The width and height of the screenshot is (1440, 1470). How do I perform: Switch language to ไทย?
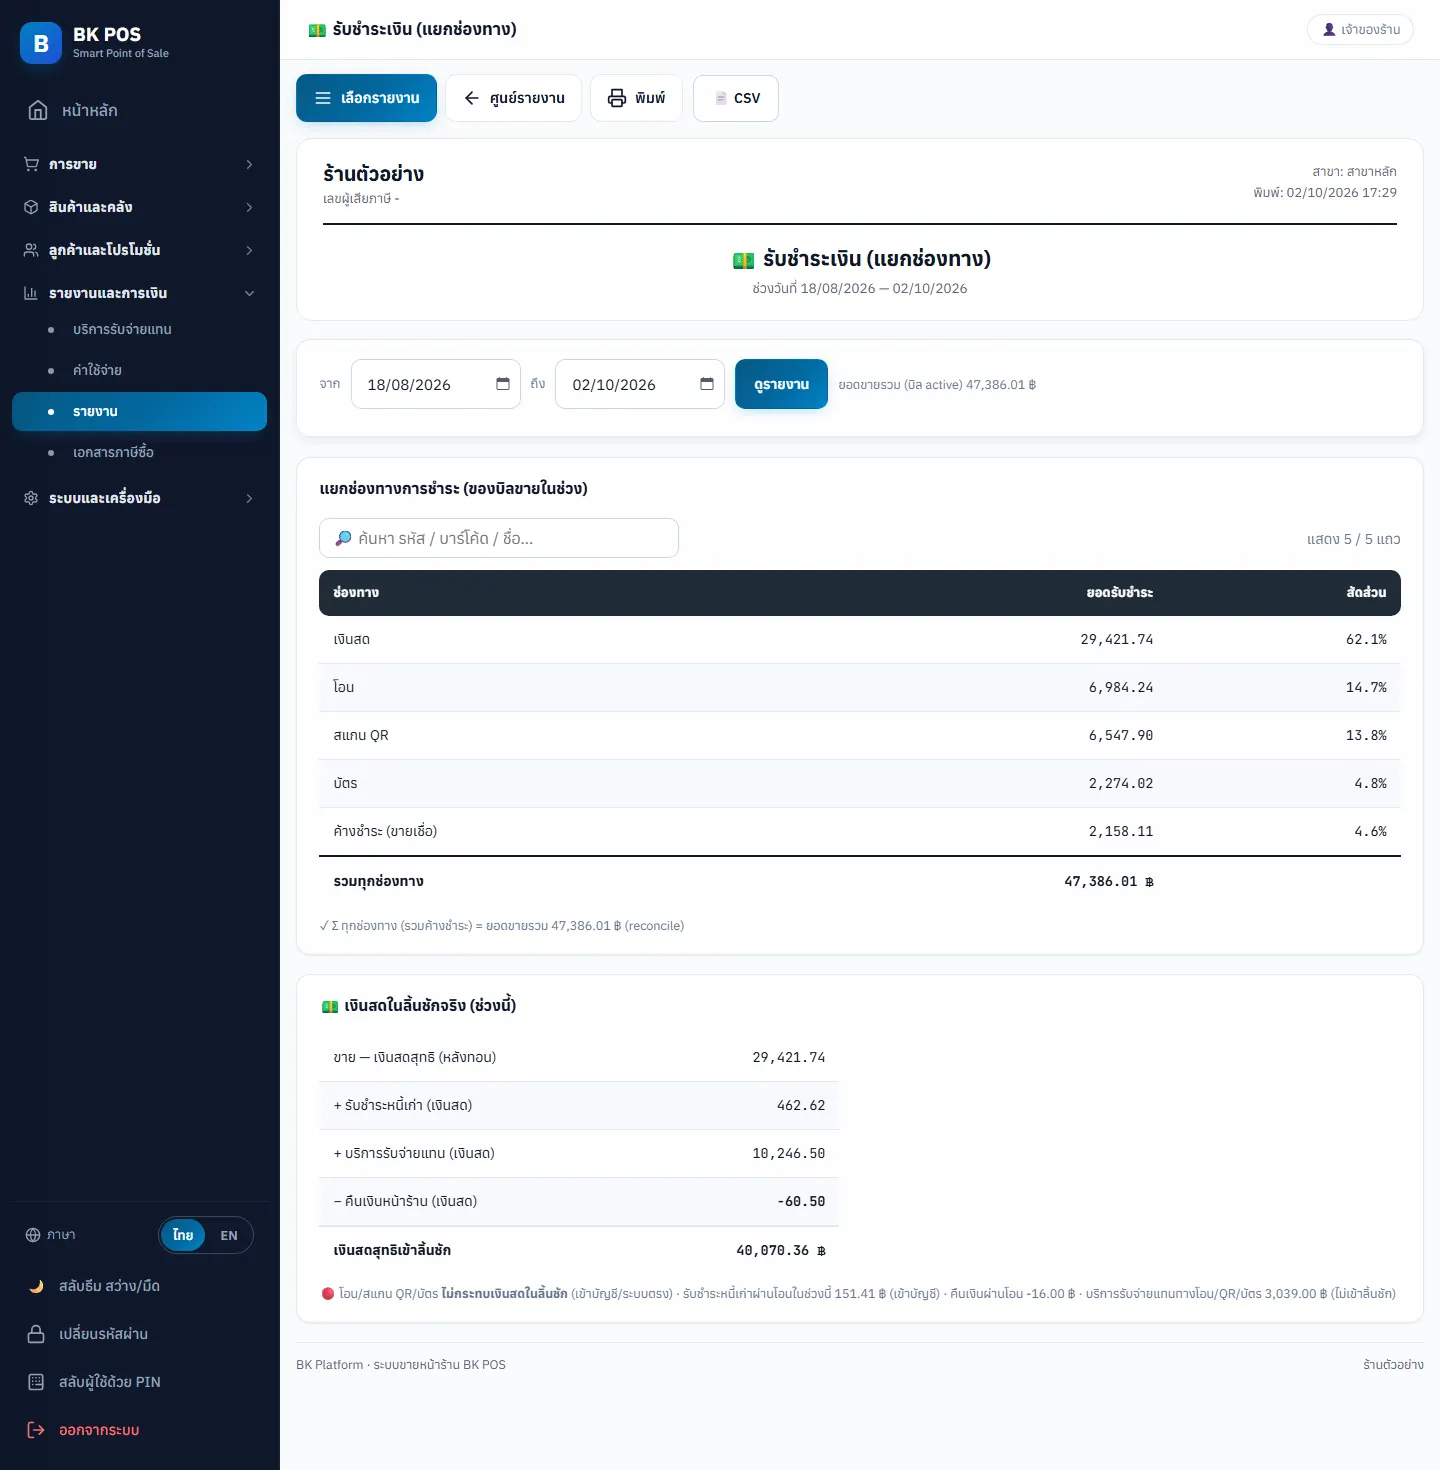(183, 1235)
